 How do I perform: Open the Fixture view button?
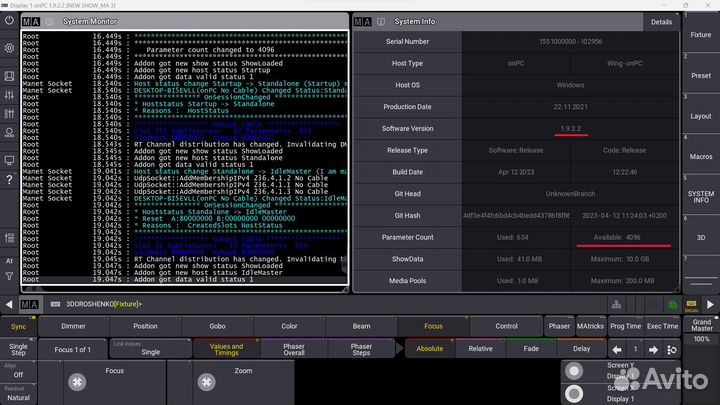coord(700,35)
